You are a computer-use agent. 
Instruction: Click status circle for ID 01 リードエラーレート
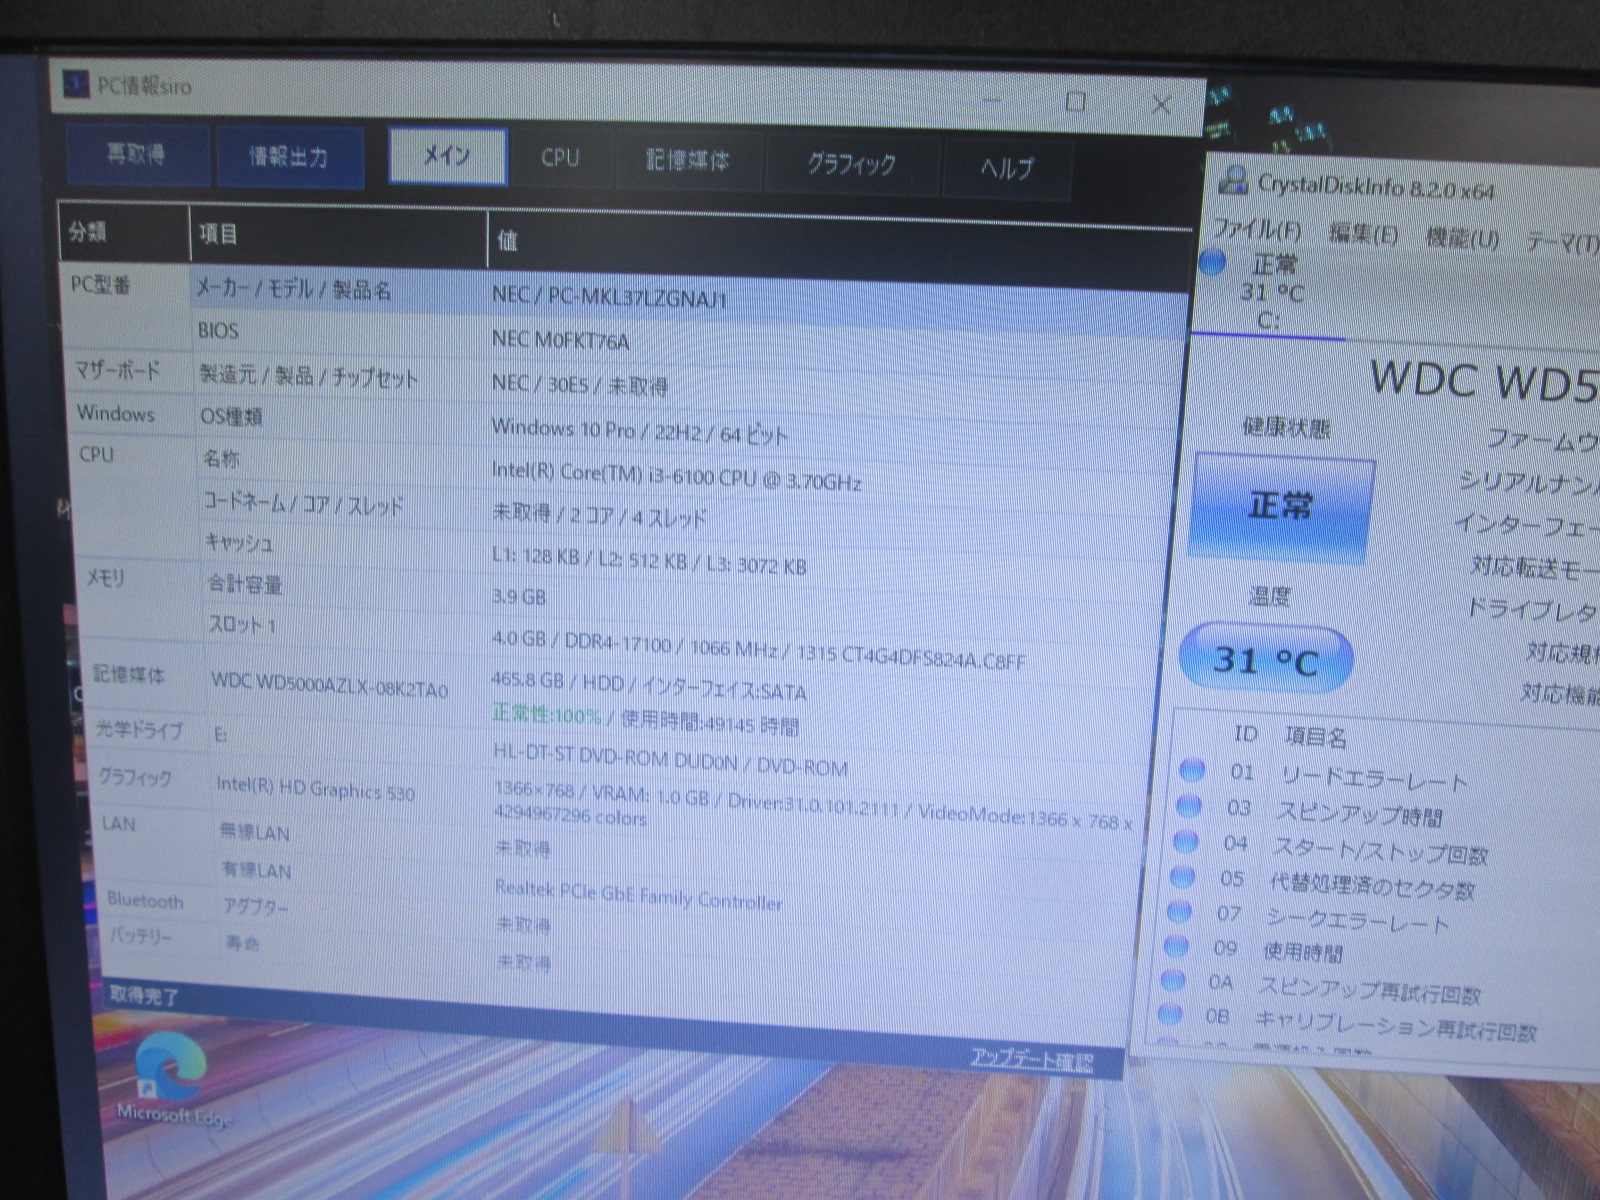[1191, 770]
